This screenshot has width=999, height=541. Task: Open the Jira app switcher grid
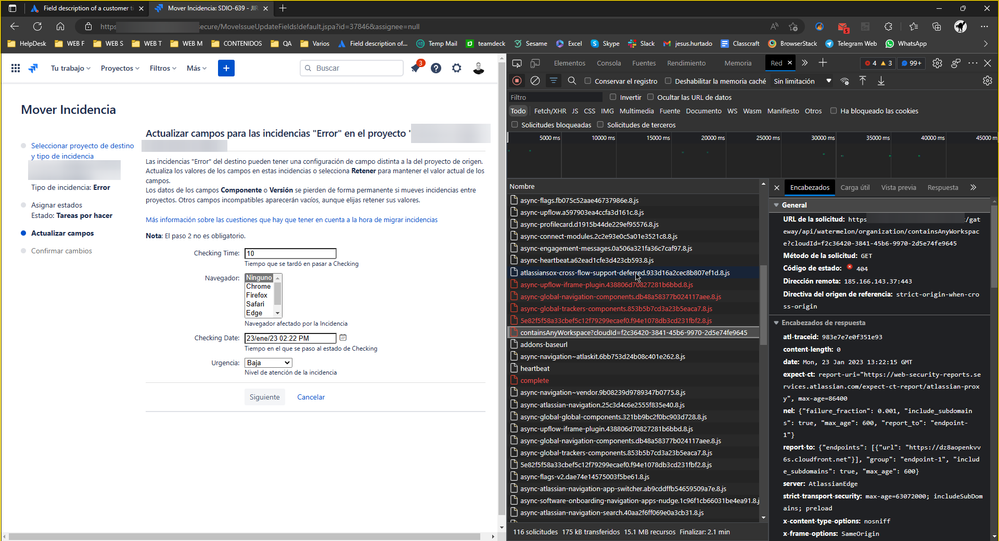[x=15, y=68]
